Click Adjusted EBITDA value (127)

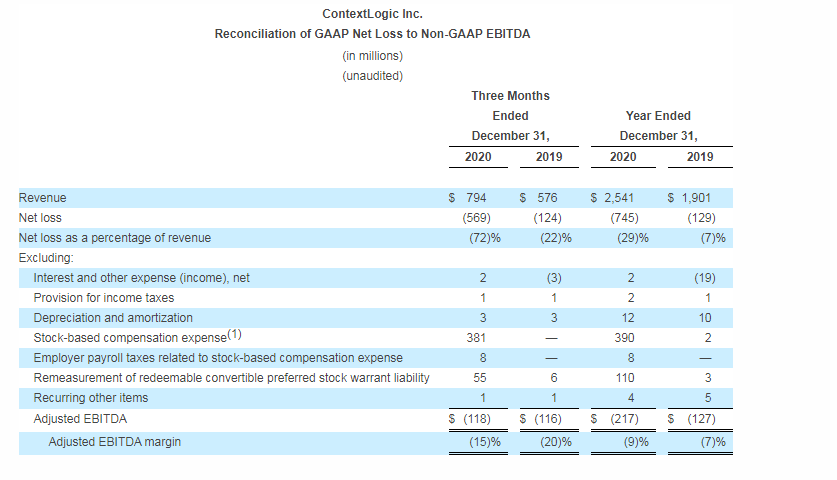point(701,419)
